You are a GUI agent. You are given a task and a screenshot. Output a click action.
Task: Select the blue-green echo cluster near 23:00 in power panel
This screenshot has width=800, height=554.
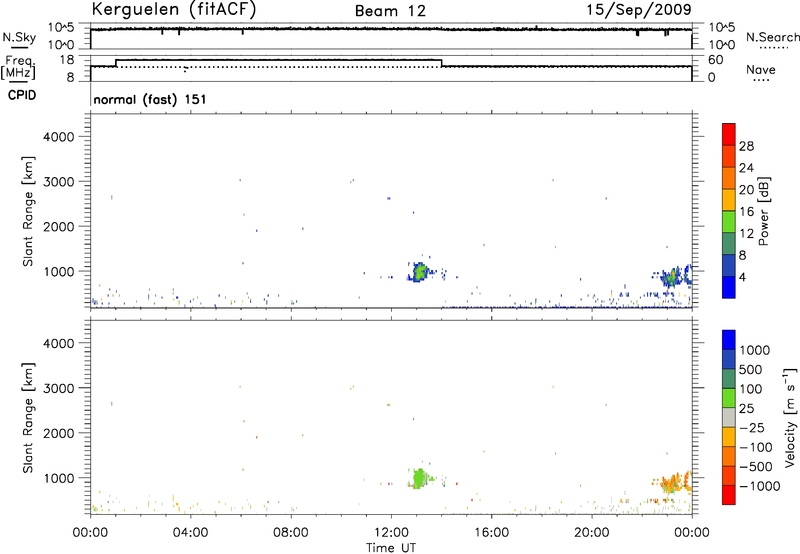[672, 276]
